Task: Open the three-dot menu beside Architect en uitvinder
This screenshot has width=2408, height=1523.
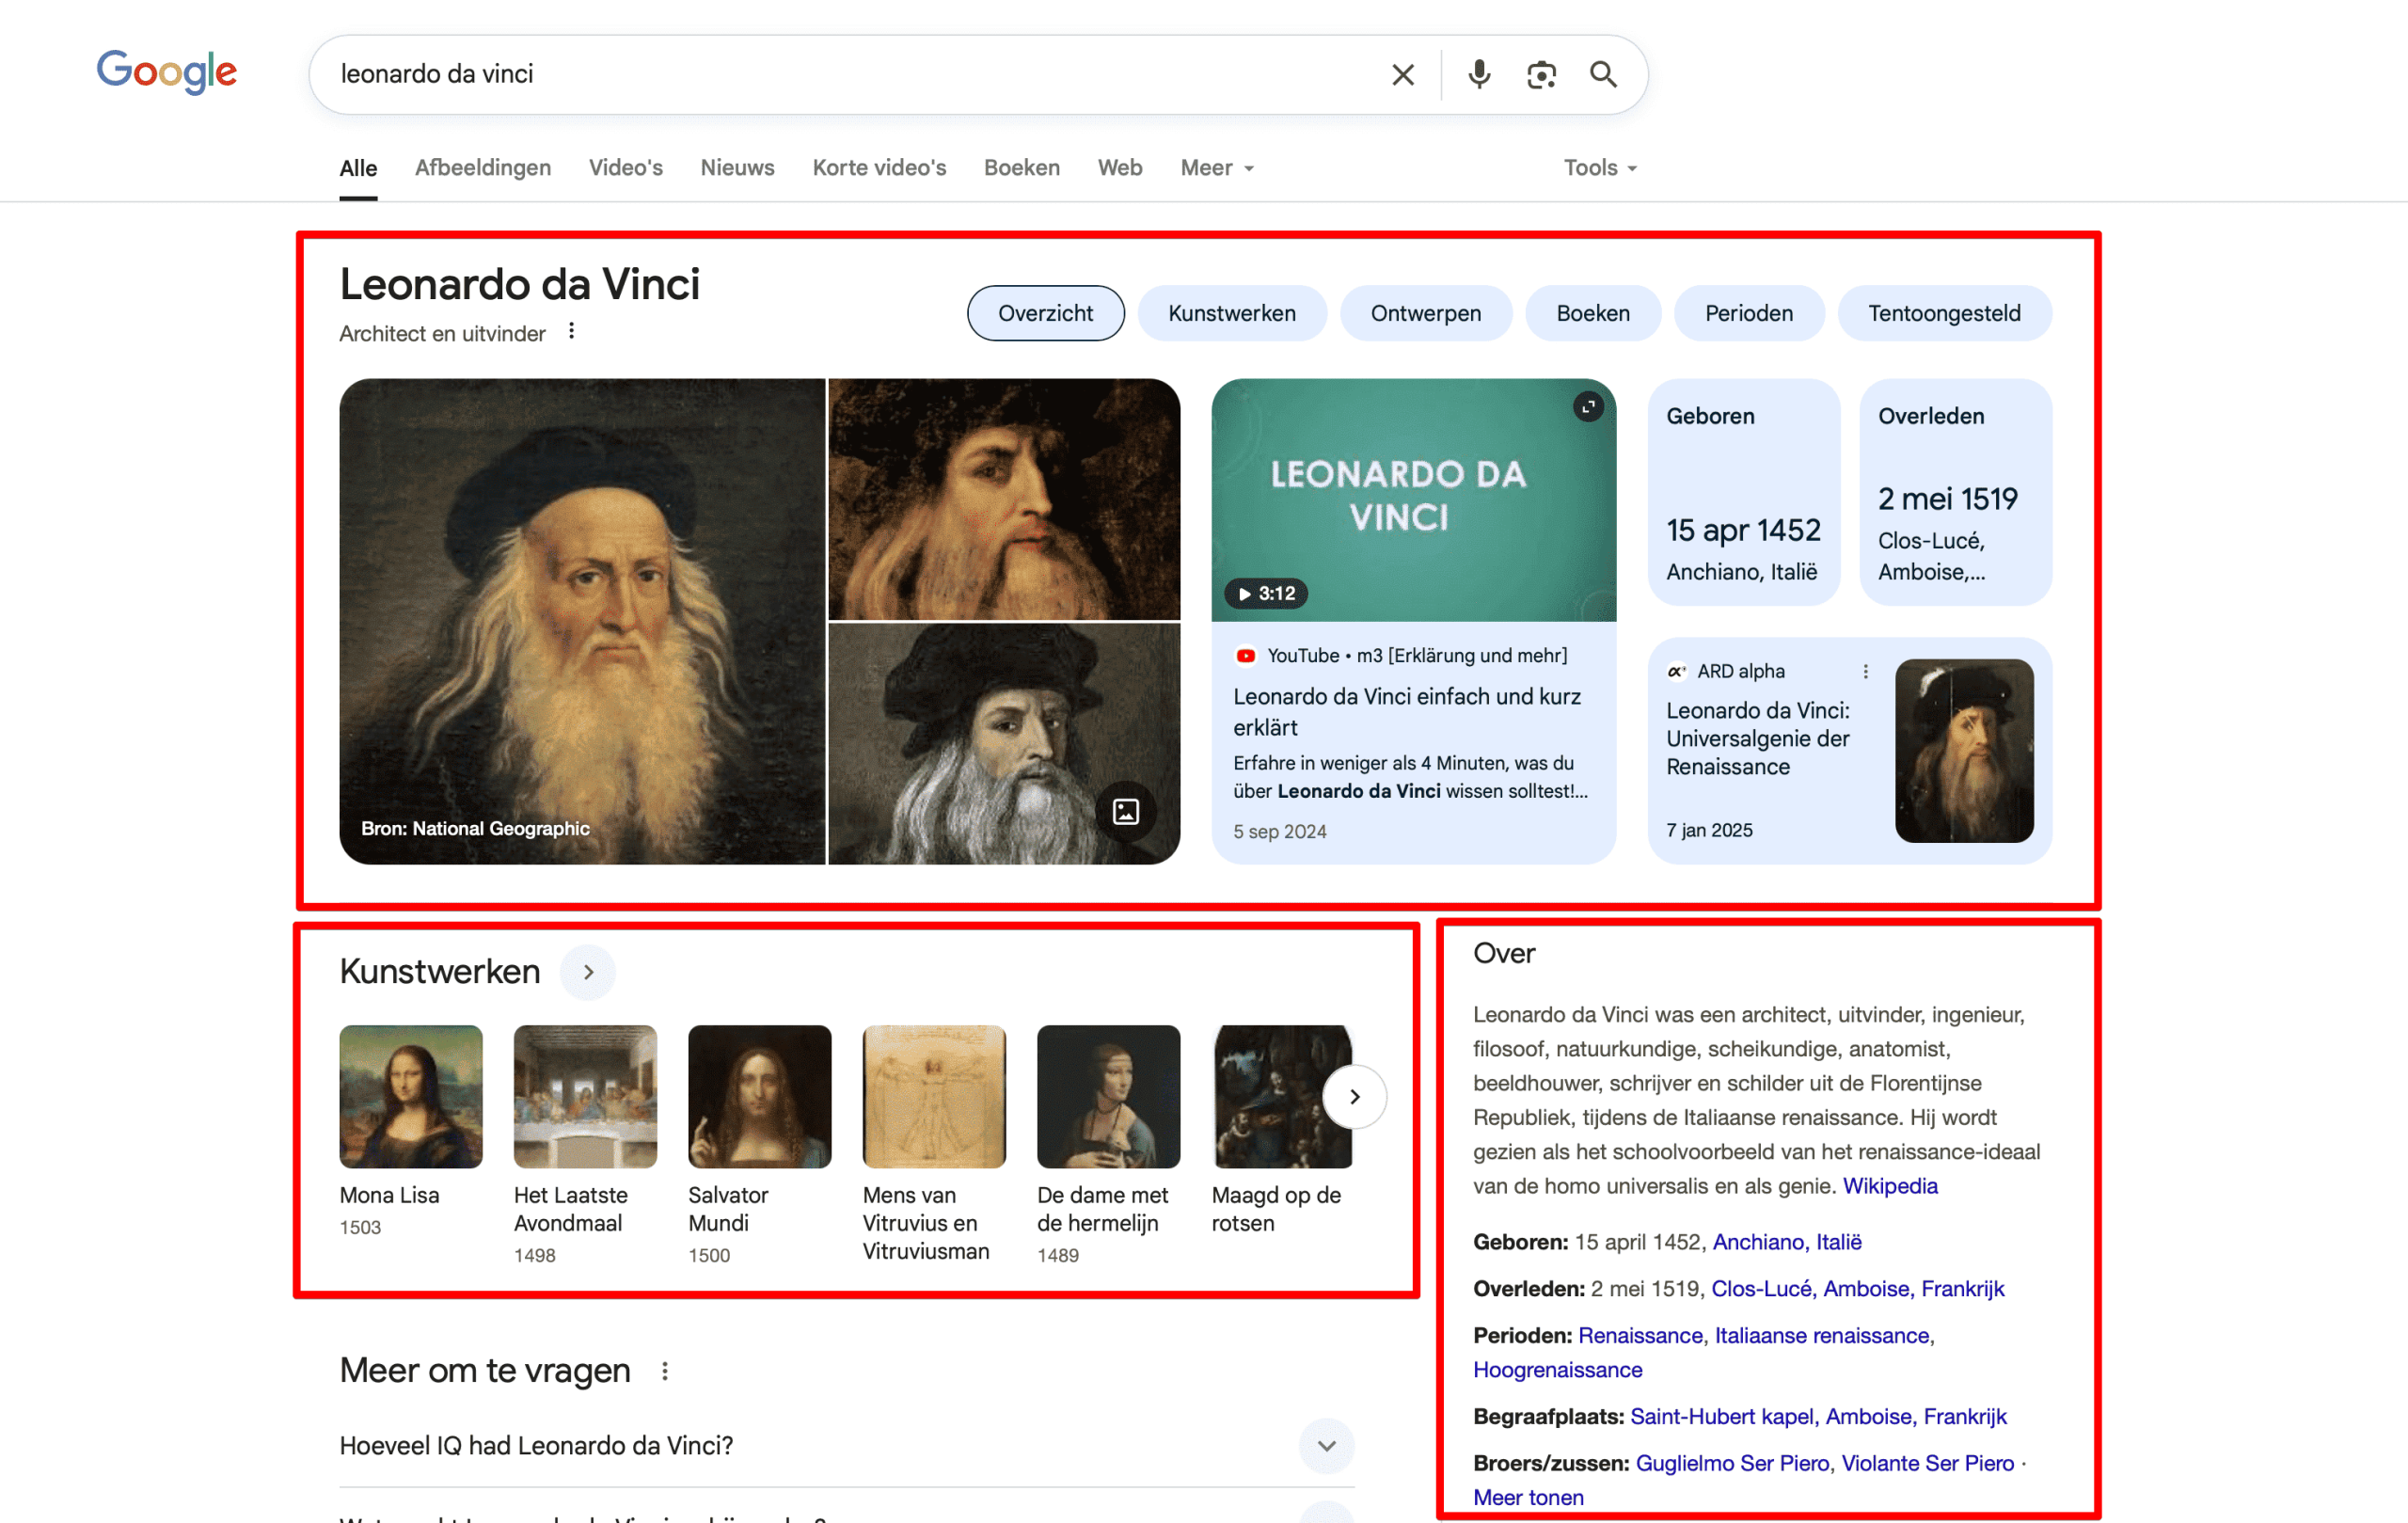Action: [571, 331]
